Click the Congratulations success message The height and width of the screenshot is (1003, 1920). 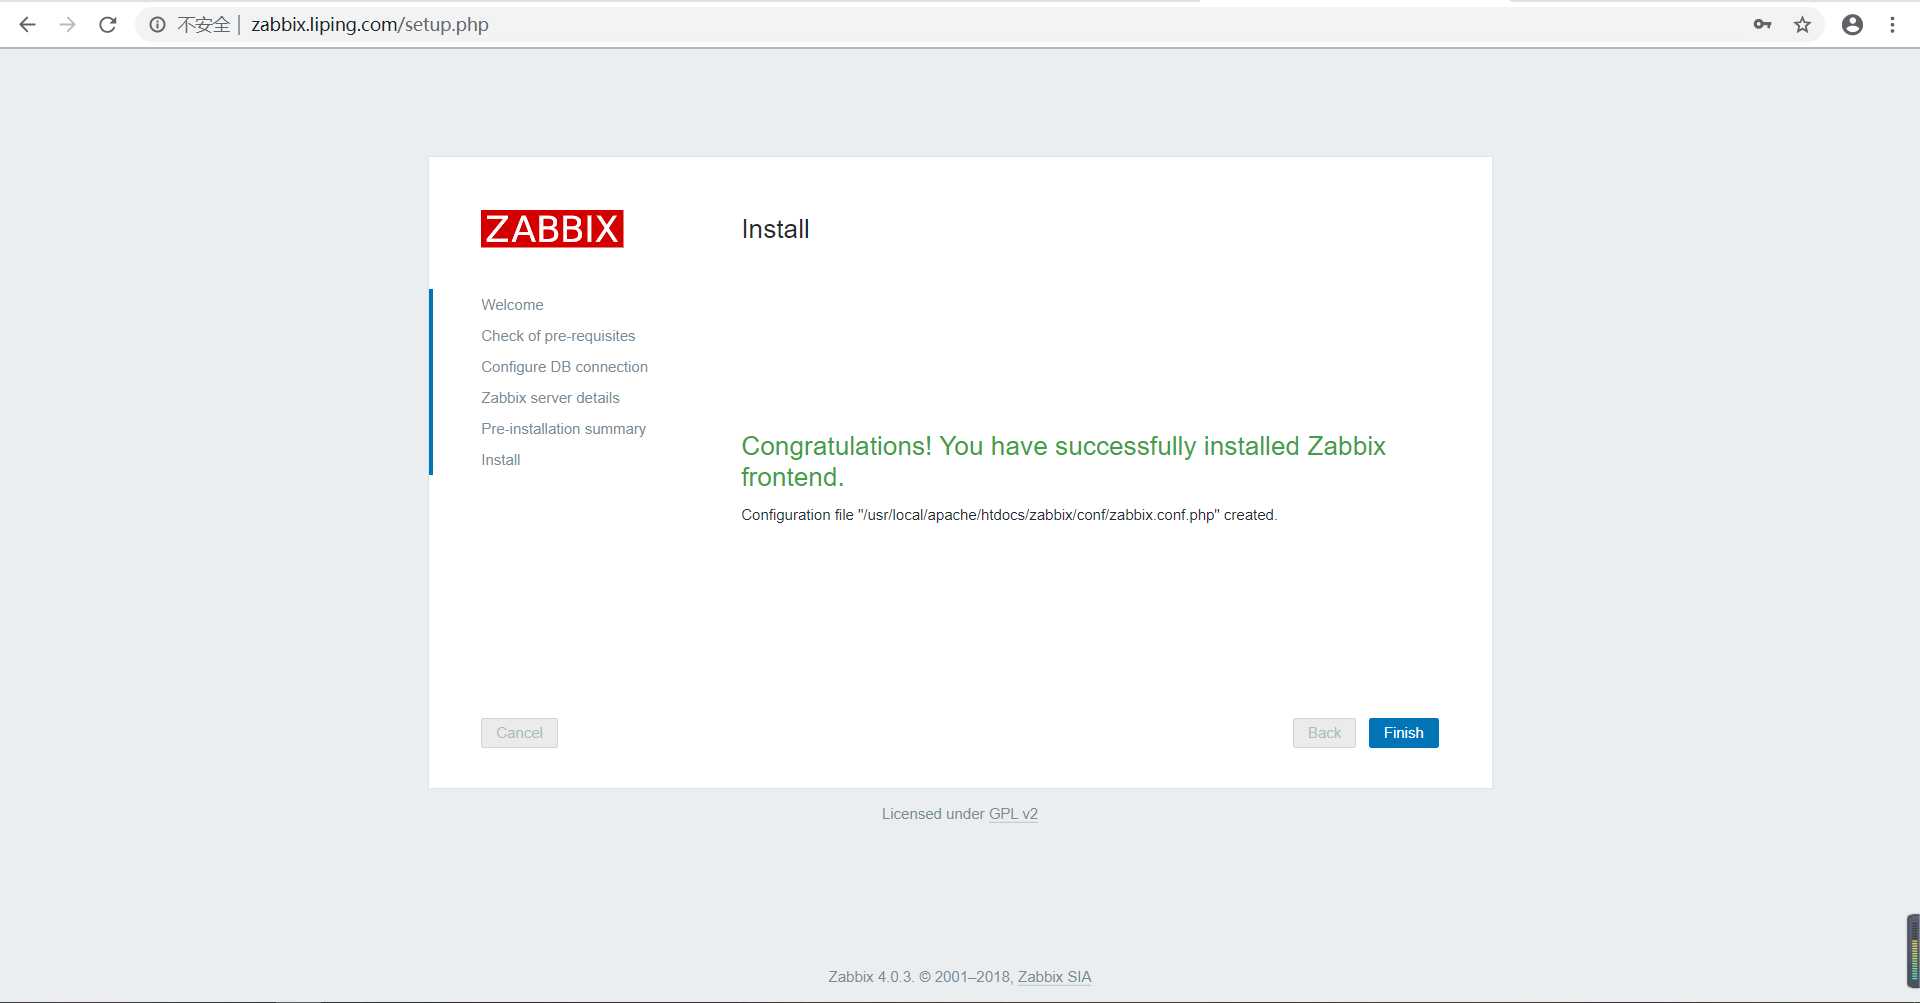click(x=1063, y=461)
